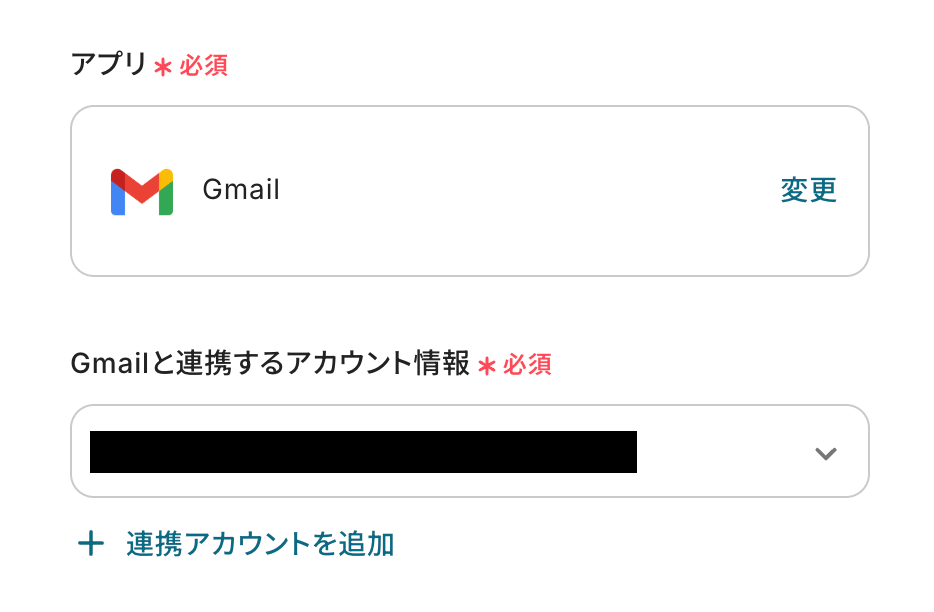
Task: Click the Gmail envelope logo icon
Action: pyautogui.click(x=142, y=191)
